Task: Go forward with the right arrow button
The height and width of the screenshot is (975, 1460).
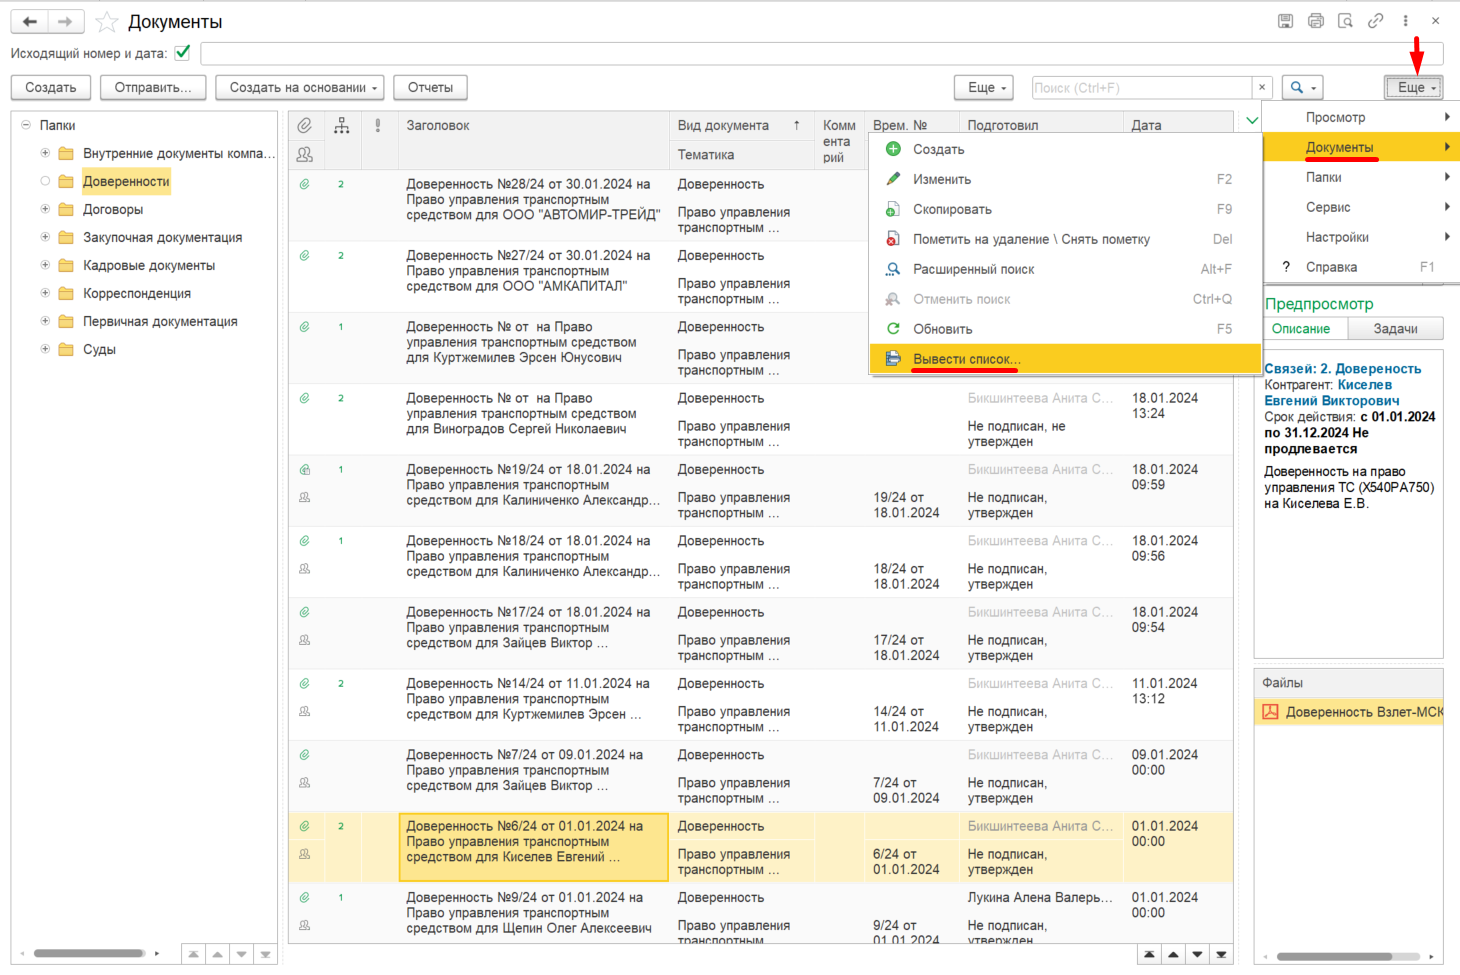Action: click(x=65, y=21)
